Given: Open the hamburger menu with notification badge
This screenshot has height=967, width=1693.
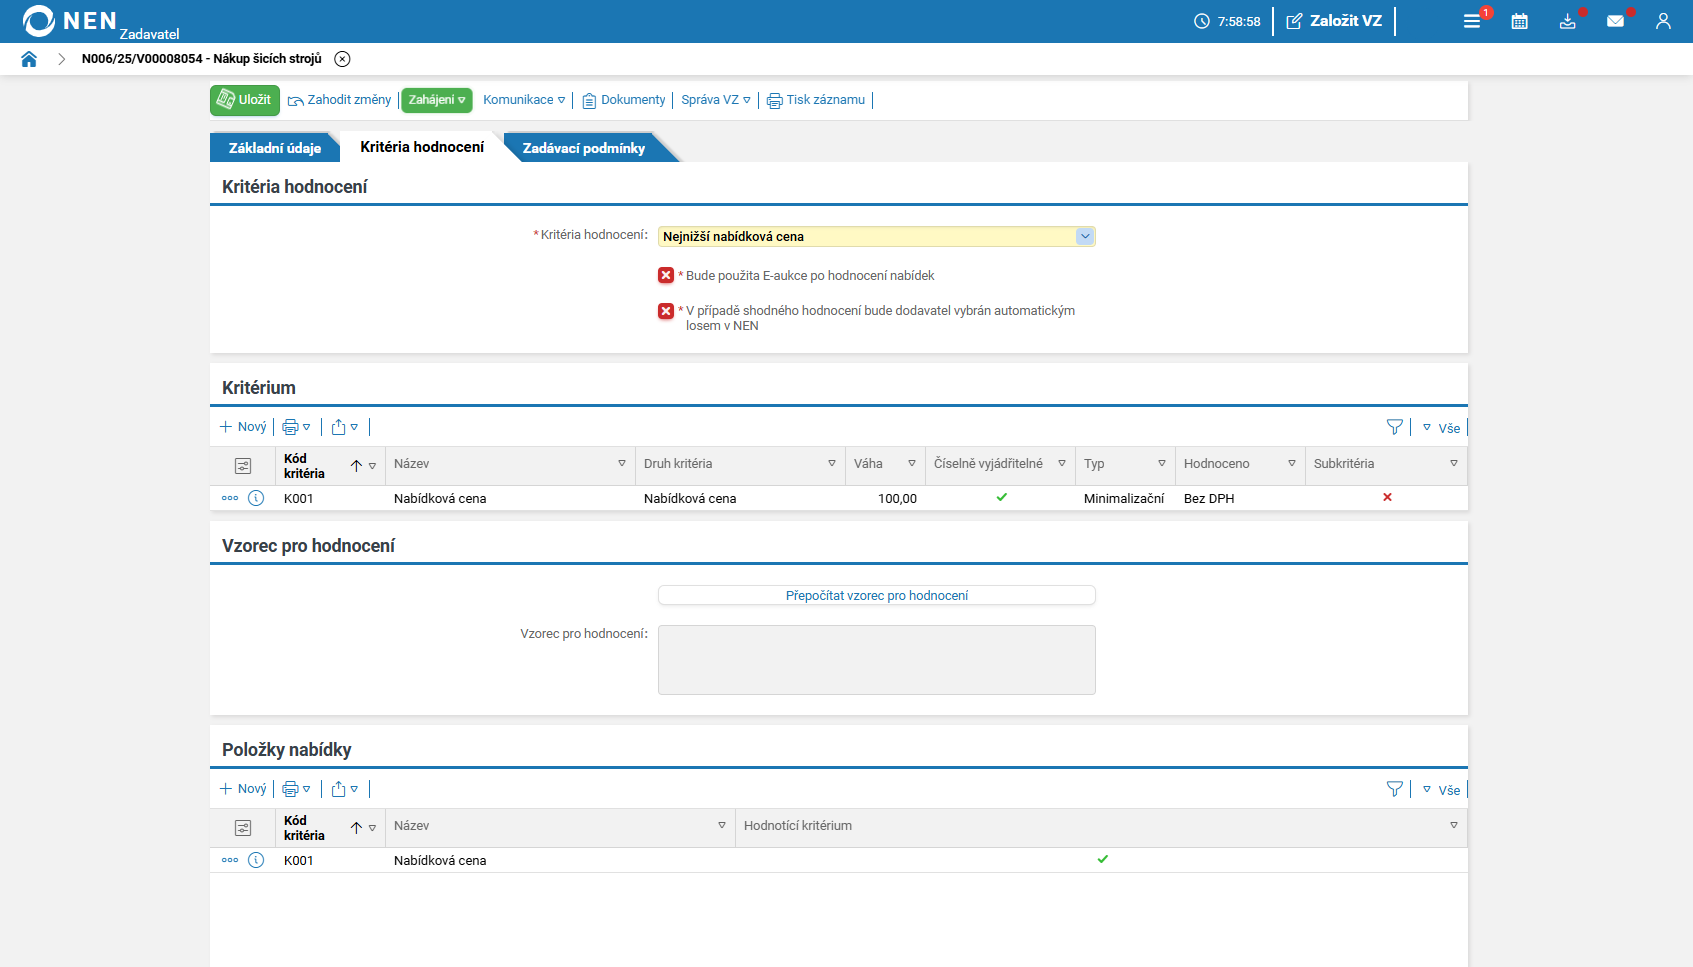Looking at the screenshot, I should pyautogui.click(x=1472, y=21).
